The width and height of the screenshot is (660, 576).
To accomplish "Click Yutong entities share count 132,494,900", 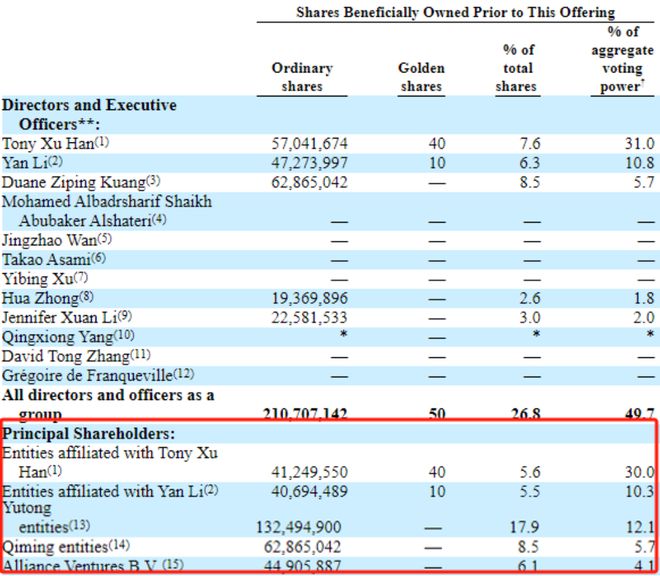I will [299, 527].
